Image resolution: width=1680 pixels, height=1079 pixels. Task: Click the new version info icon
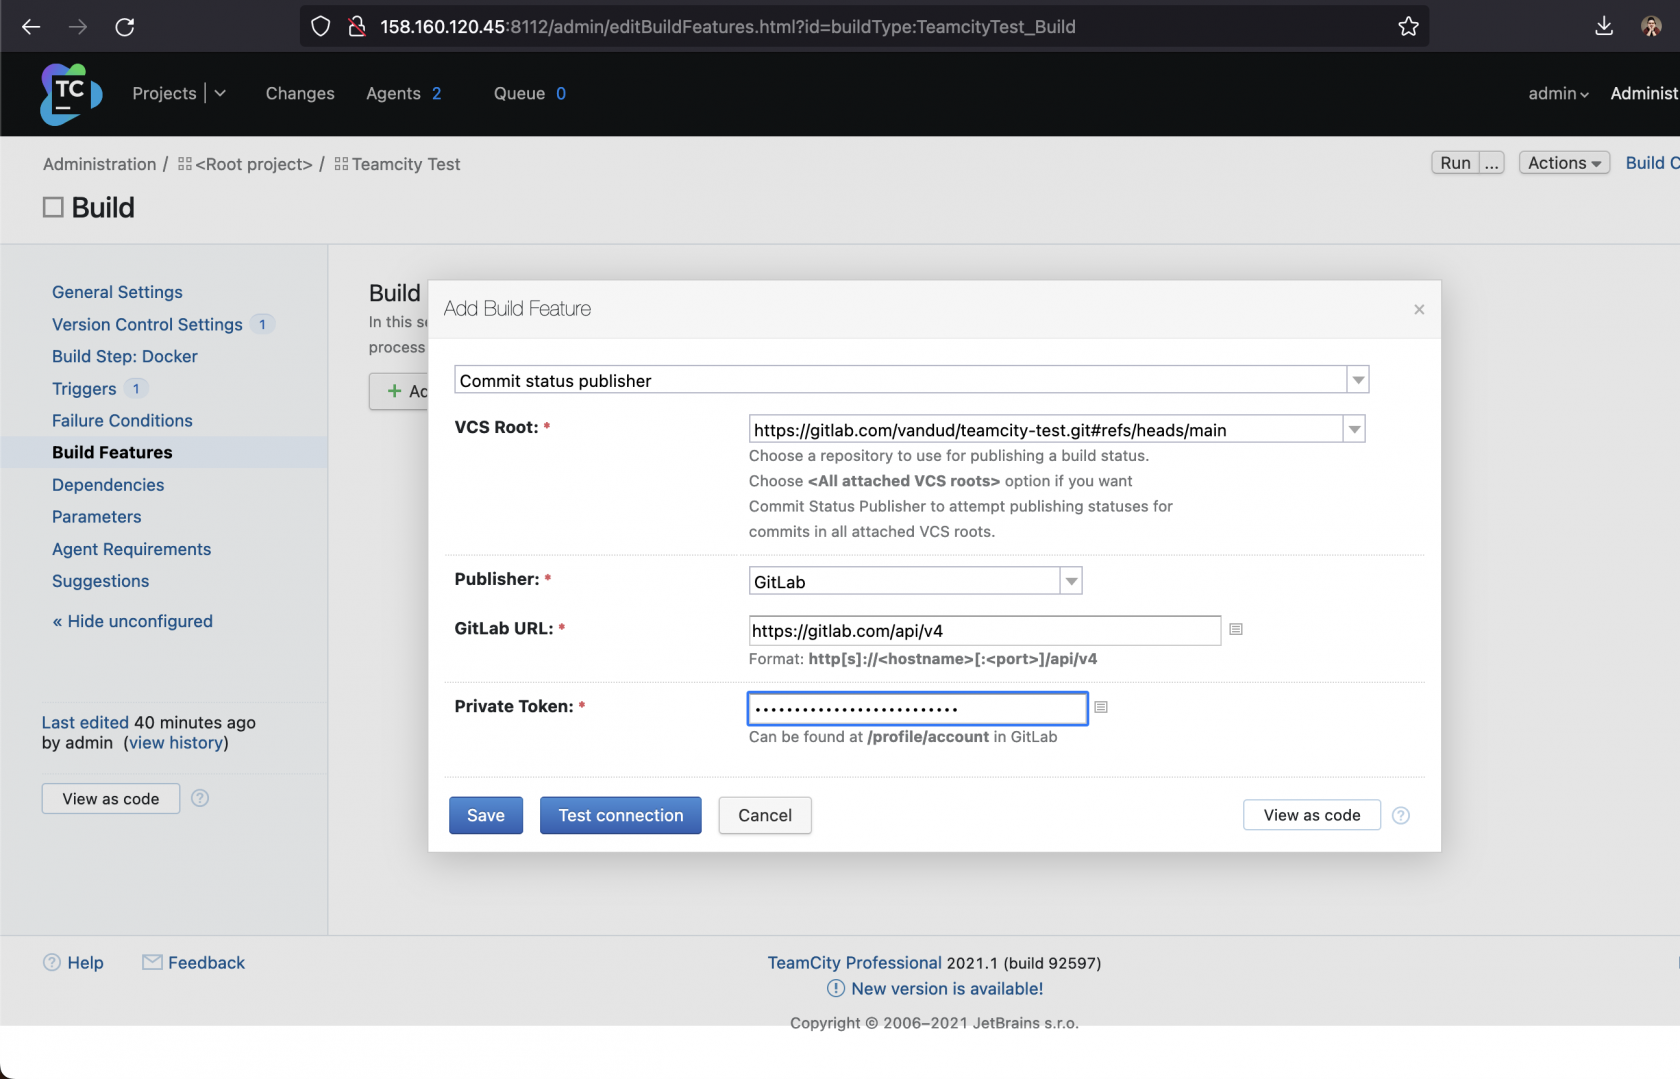(x=836, y=988)
